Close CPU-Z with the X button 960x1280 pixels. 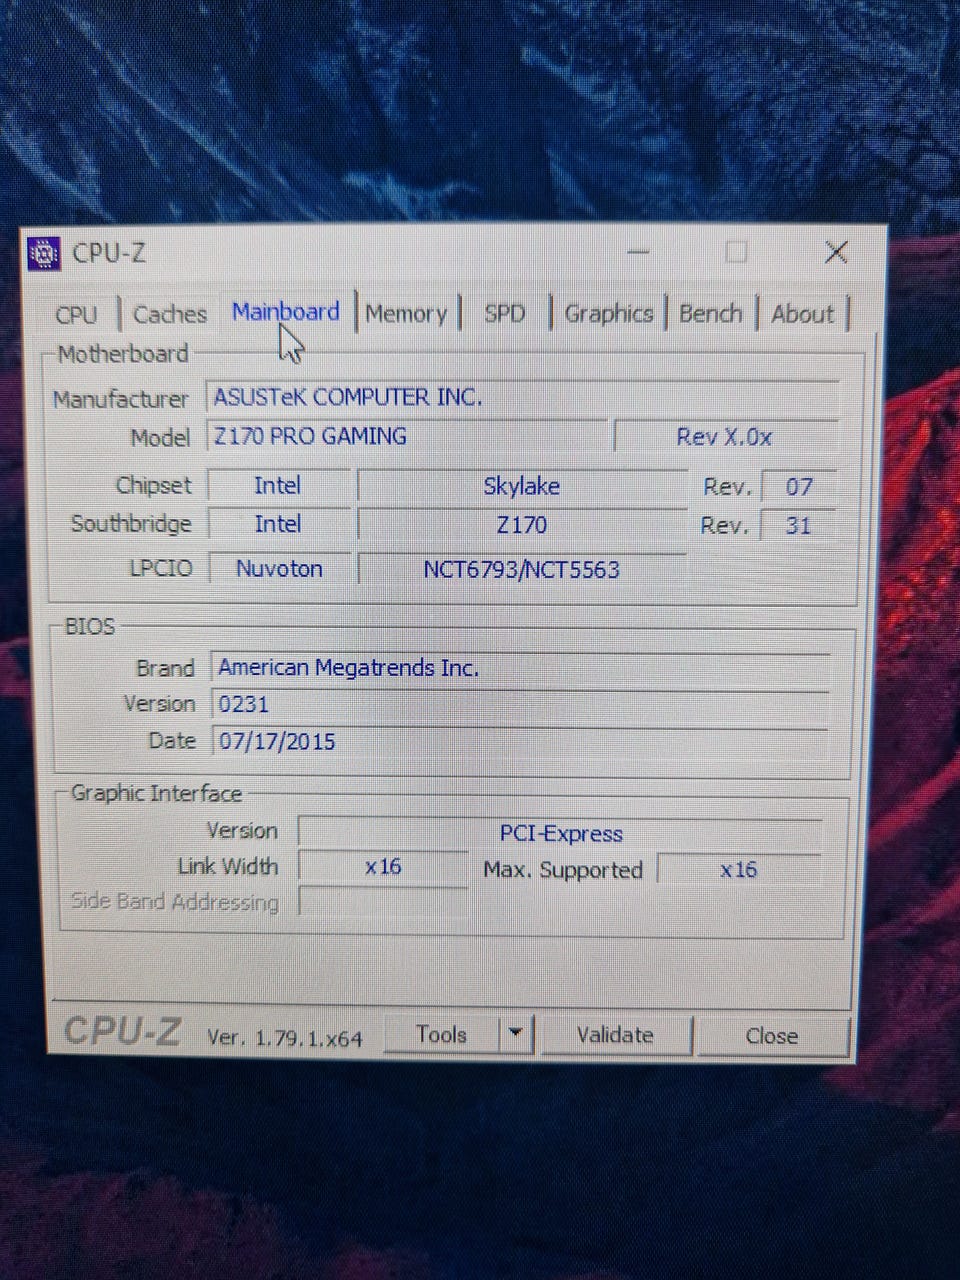coord(836,252)
